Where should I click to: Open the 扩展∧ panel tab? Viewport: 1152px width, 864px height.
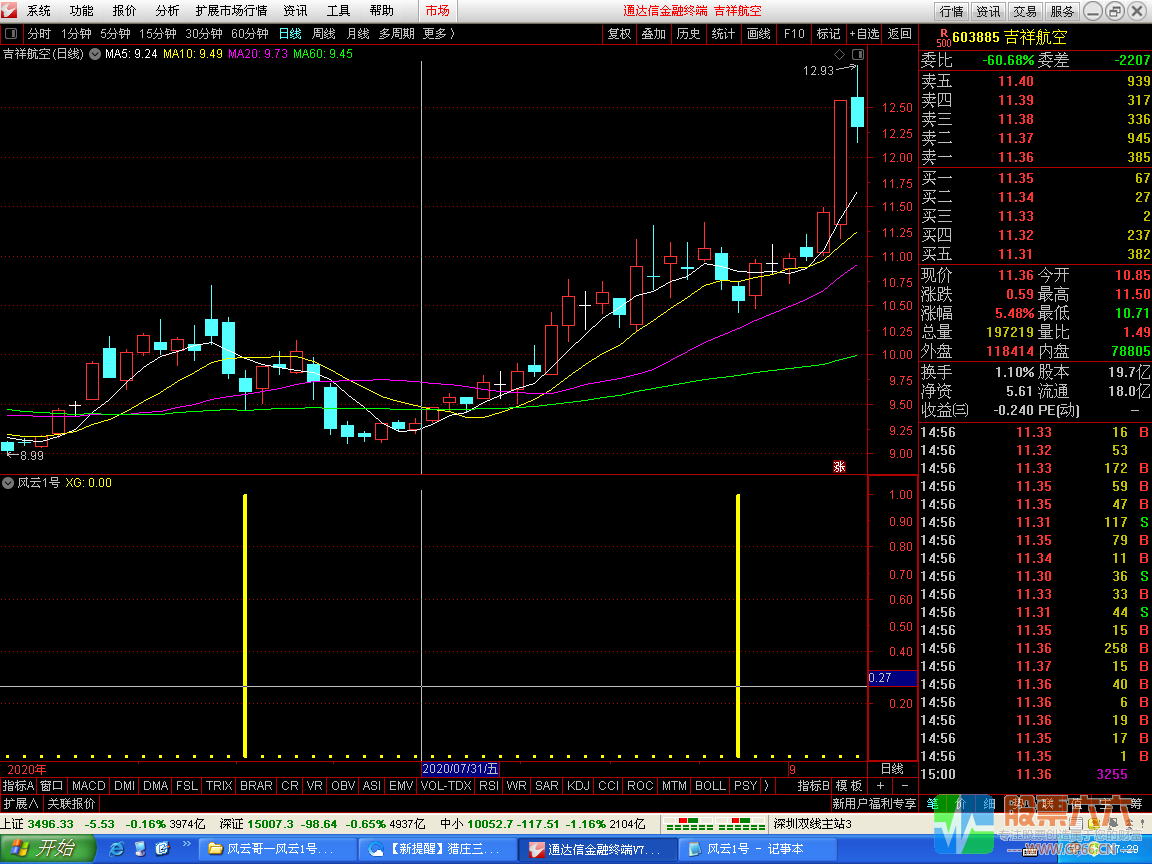pos(21,803)
